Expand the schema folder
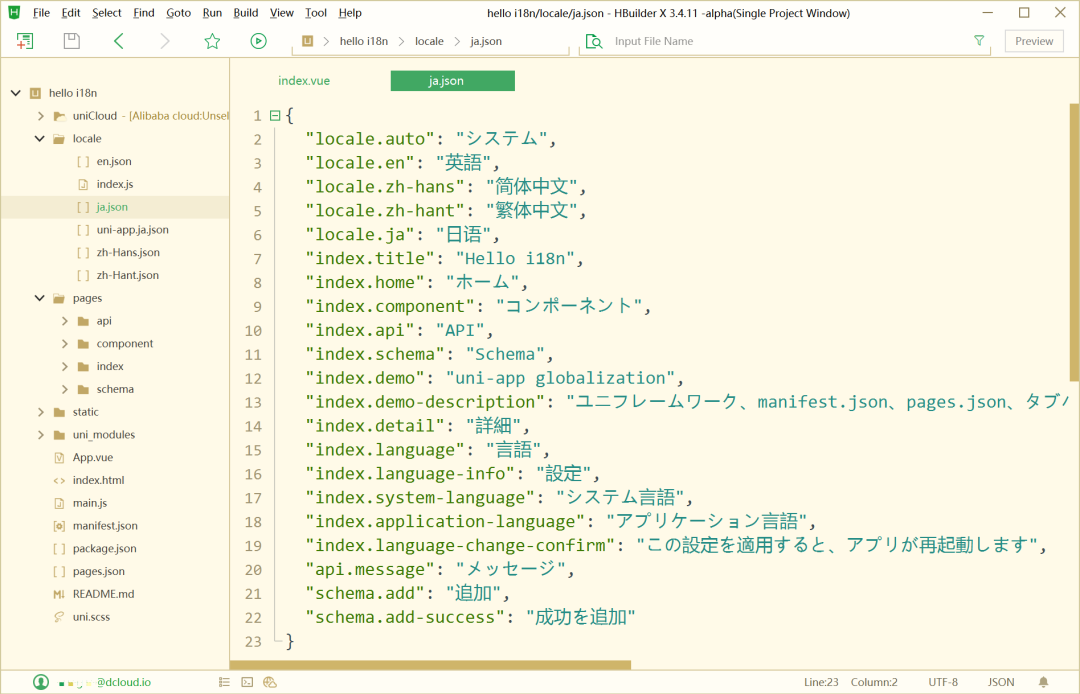Viewport: 1080px width, 694px height. click(x=65, y=389)
